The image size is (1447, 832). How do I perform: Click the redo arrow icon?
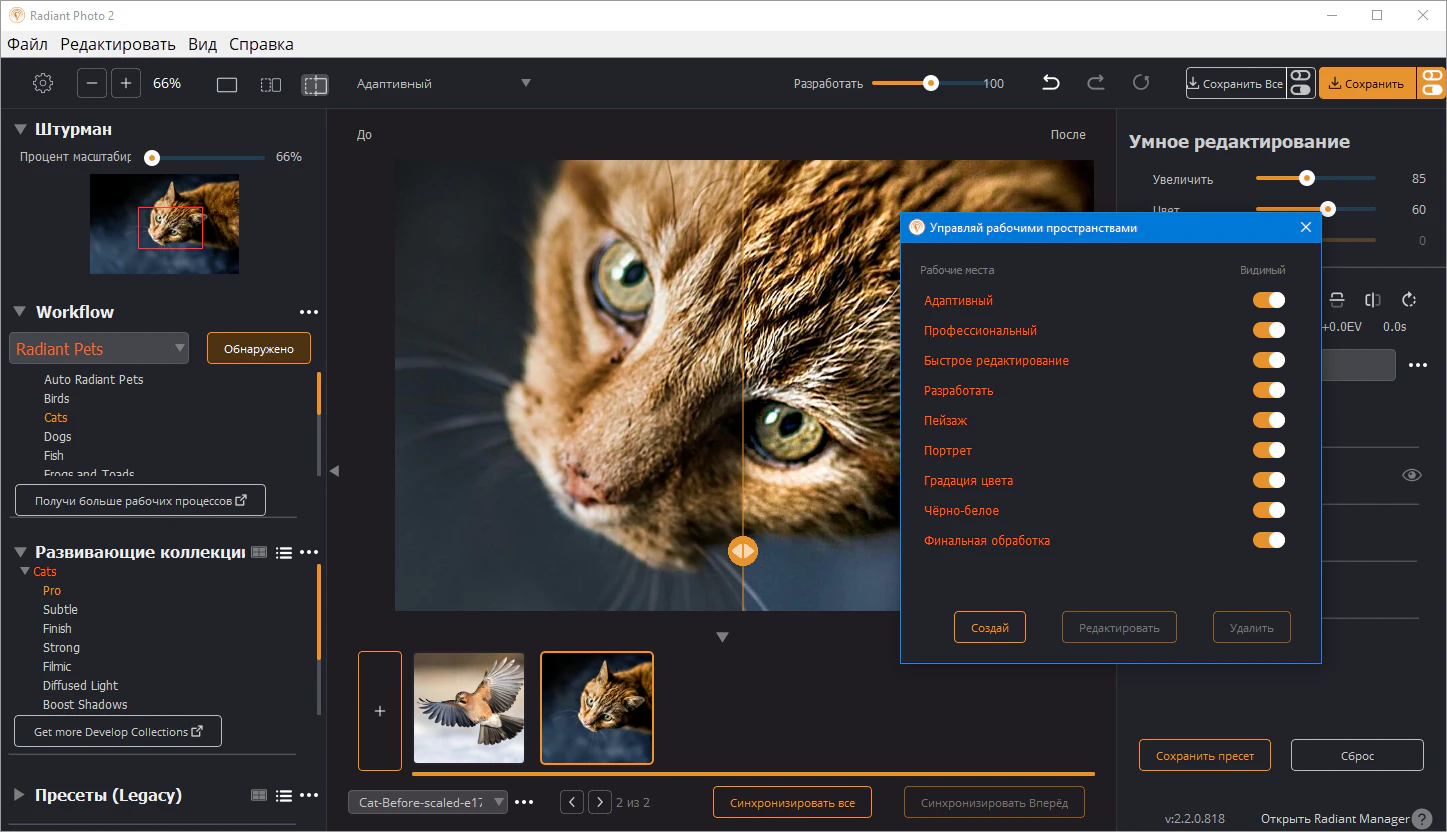click(1096, 83)
